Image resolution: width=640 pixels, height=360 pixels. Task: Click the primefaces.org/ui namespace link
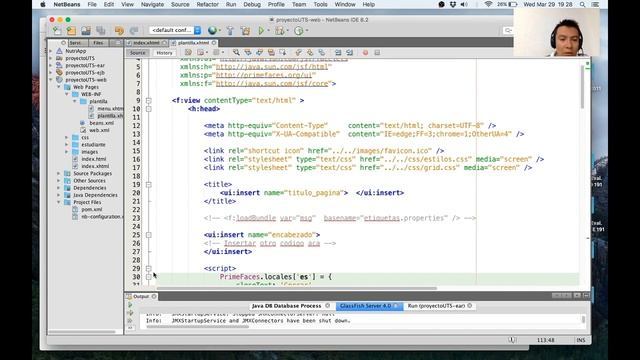[264, 75]
